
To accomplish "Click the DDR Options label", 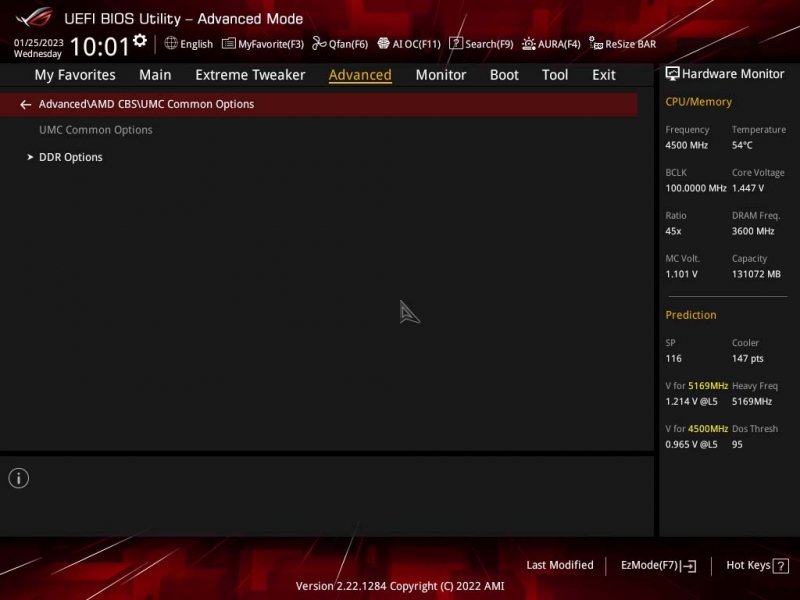I will pos(70,157).
